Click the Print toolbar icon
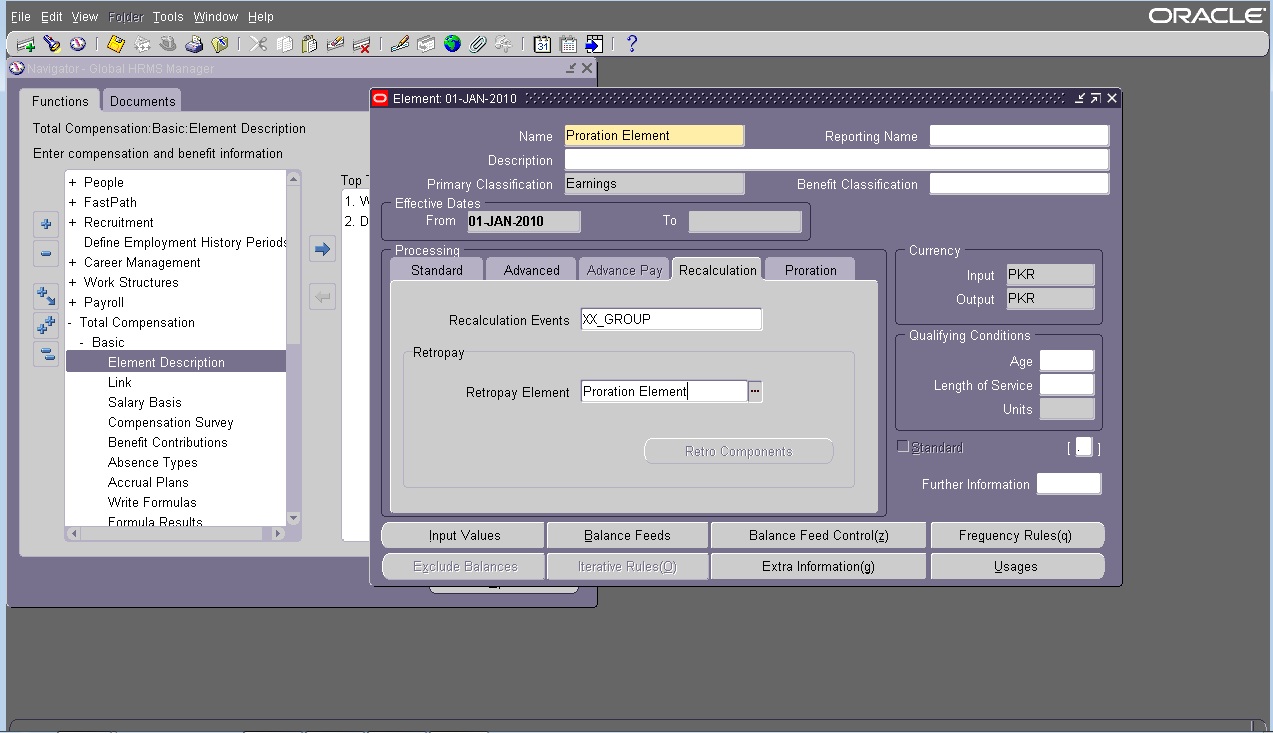Image resolution: width=1273 pixels, height=733 pixels. [x=194, y=44]
